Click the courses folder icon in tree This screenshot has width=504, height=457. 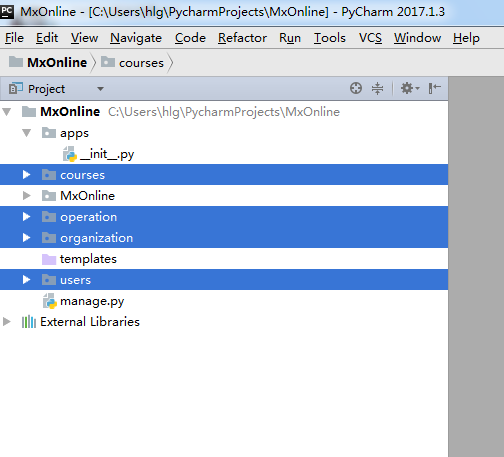coord(49,175)
